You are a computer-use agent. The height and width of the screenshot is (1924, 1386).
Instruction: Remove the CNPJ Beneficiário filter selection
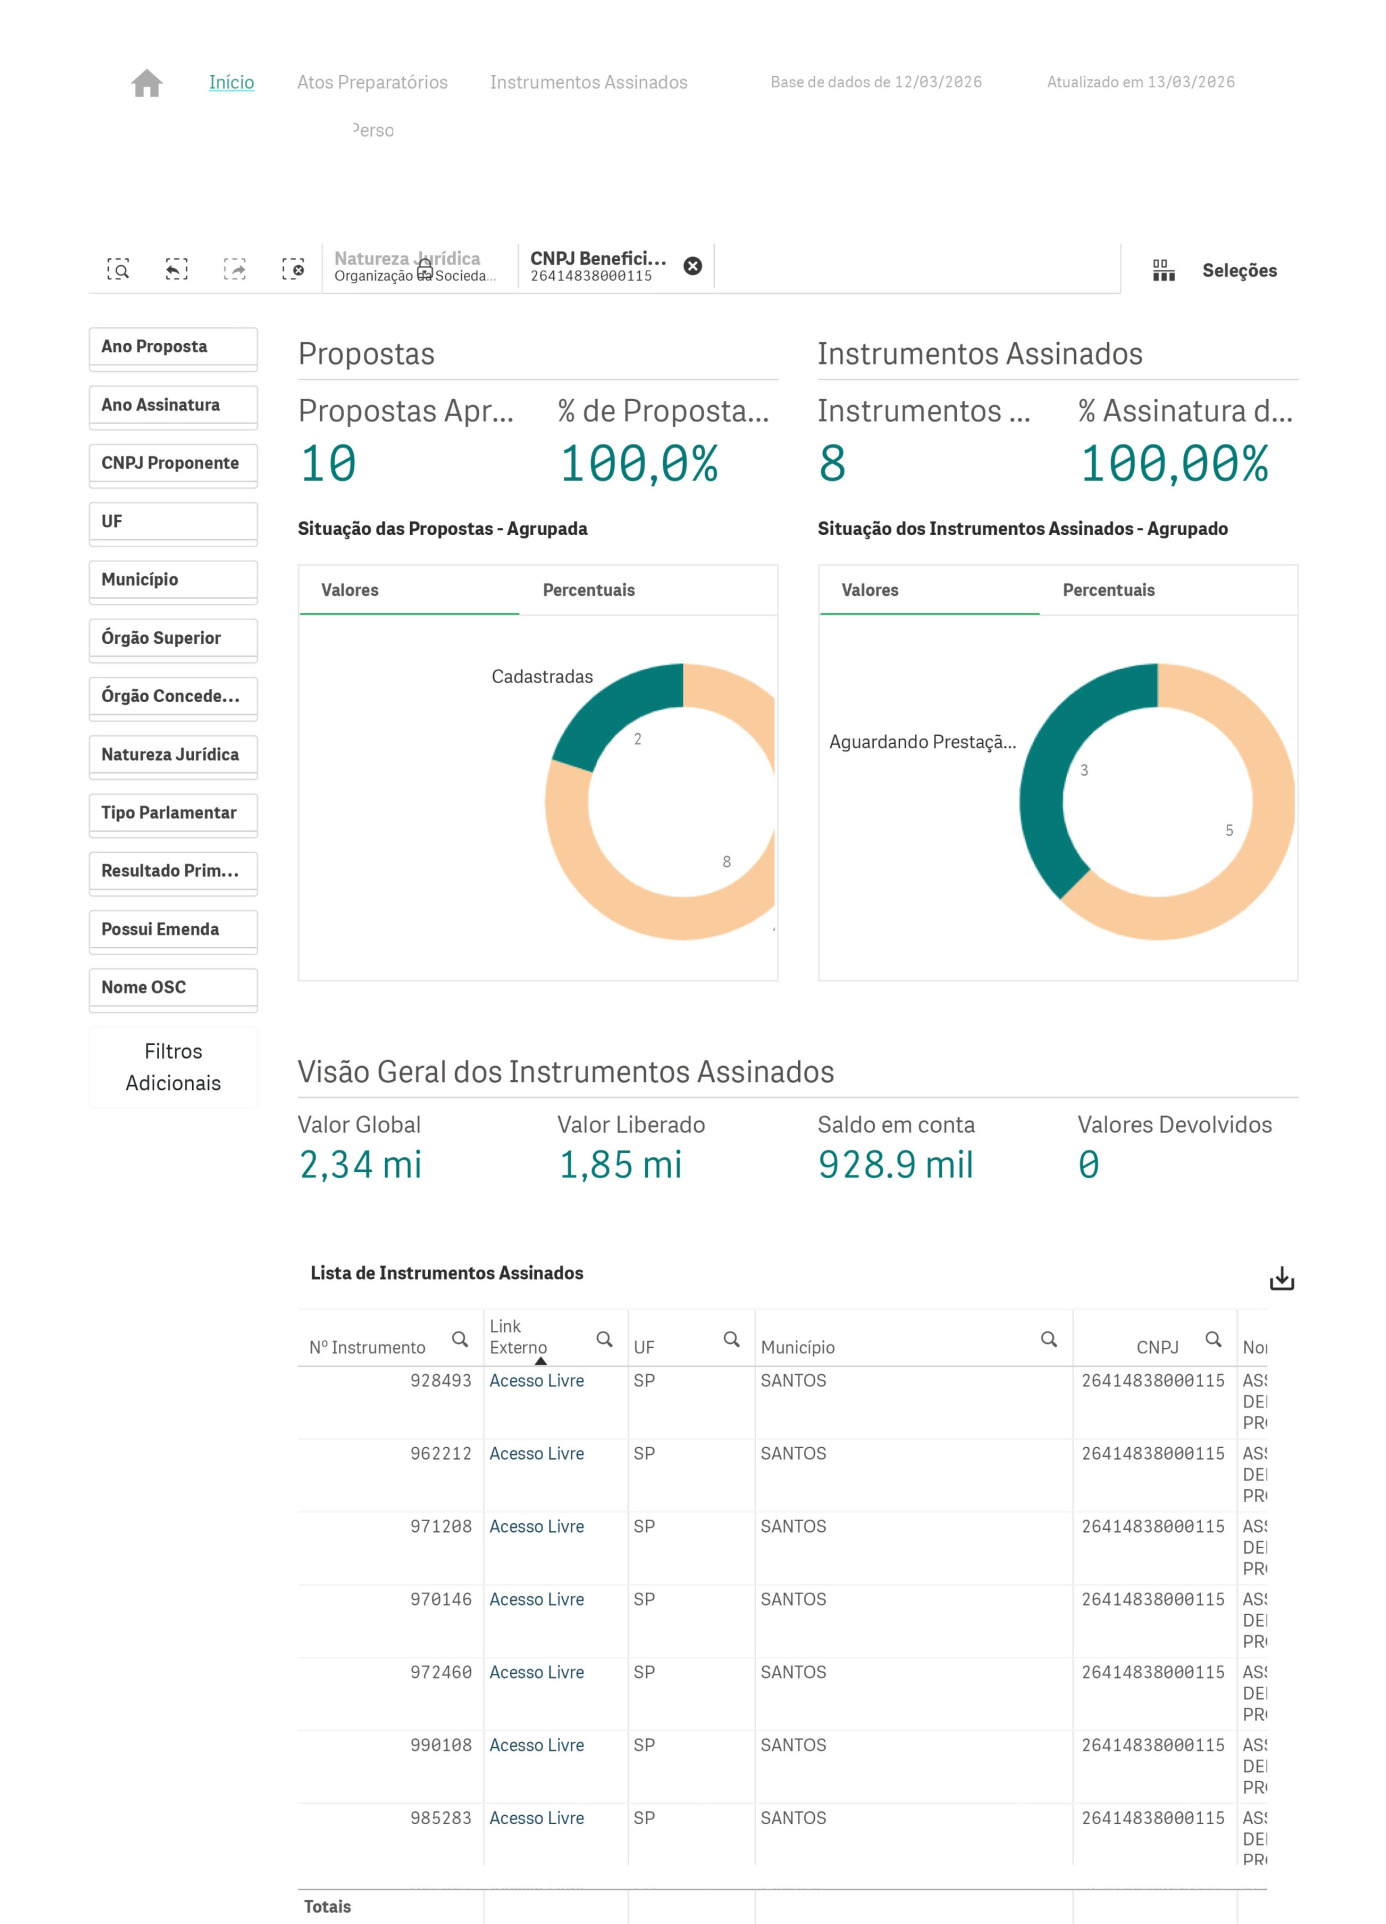click(x=692, y=266)
